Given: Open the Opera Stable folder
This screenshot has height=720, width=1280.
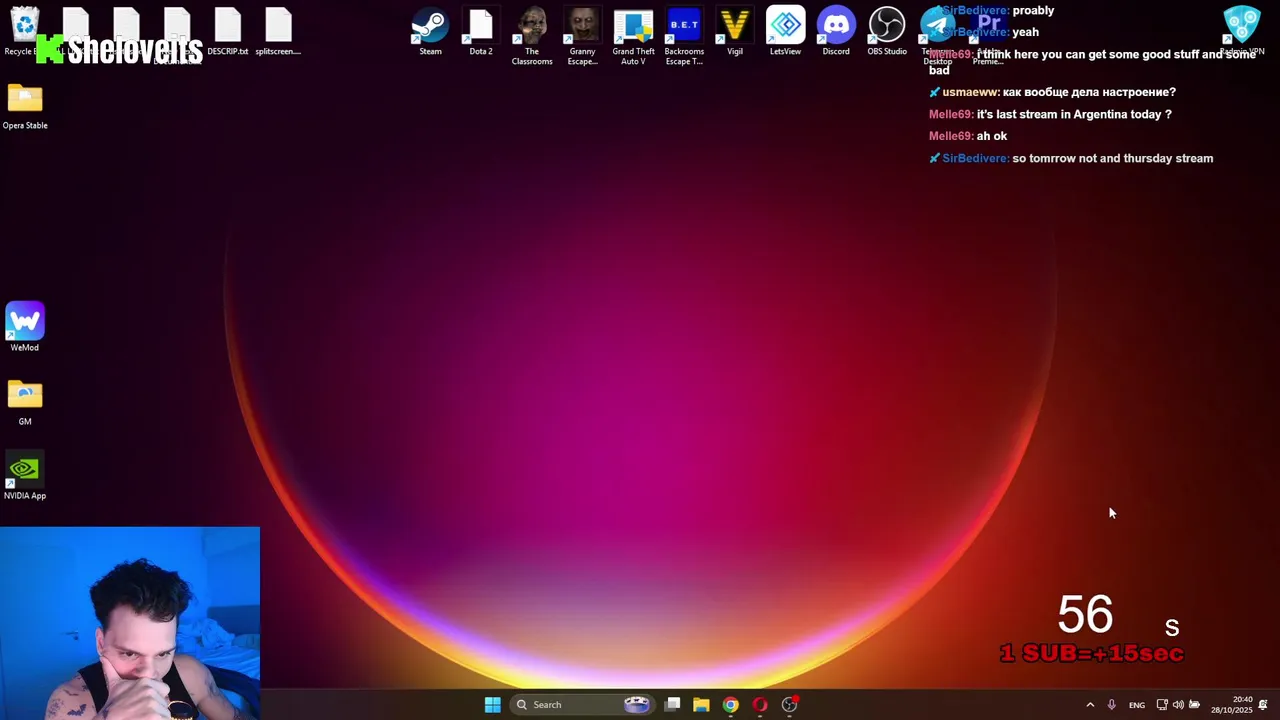Looking at the screenshot, I should click(25, 107).
